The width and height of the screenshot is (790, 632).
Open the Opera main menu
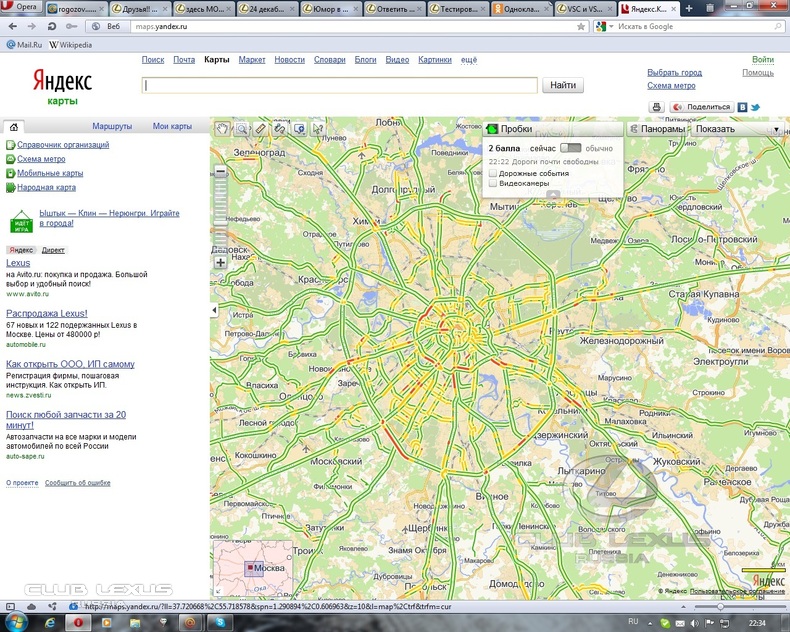pyautogui.click(x=21, y=7)
